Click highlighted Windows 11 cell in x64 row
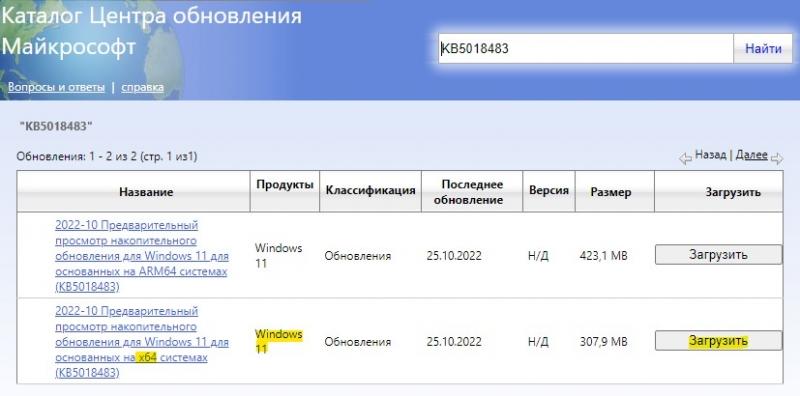The height and width of the screenshot is (396, 800). coord(279,342)
